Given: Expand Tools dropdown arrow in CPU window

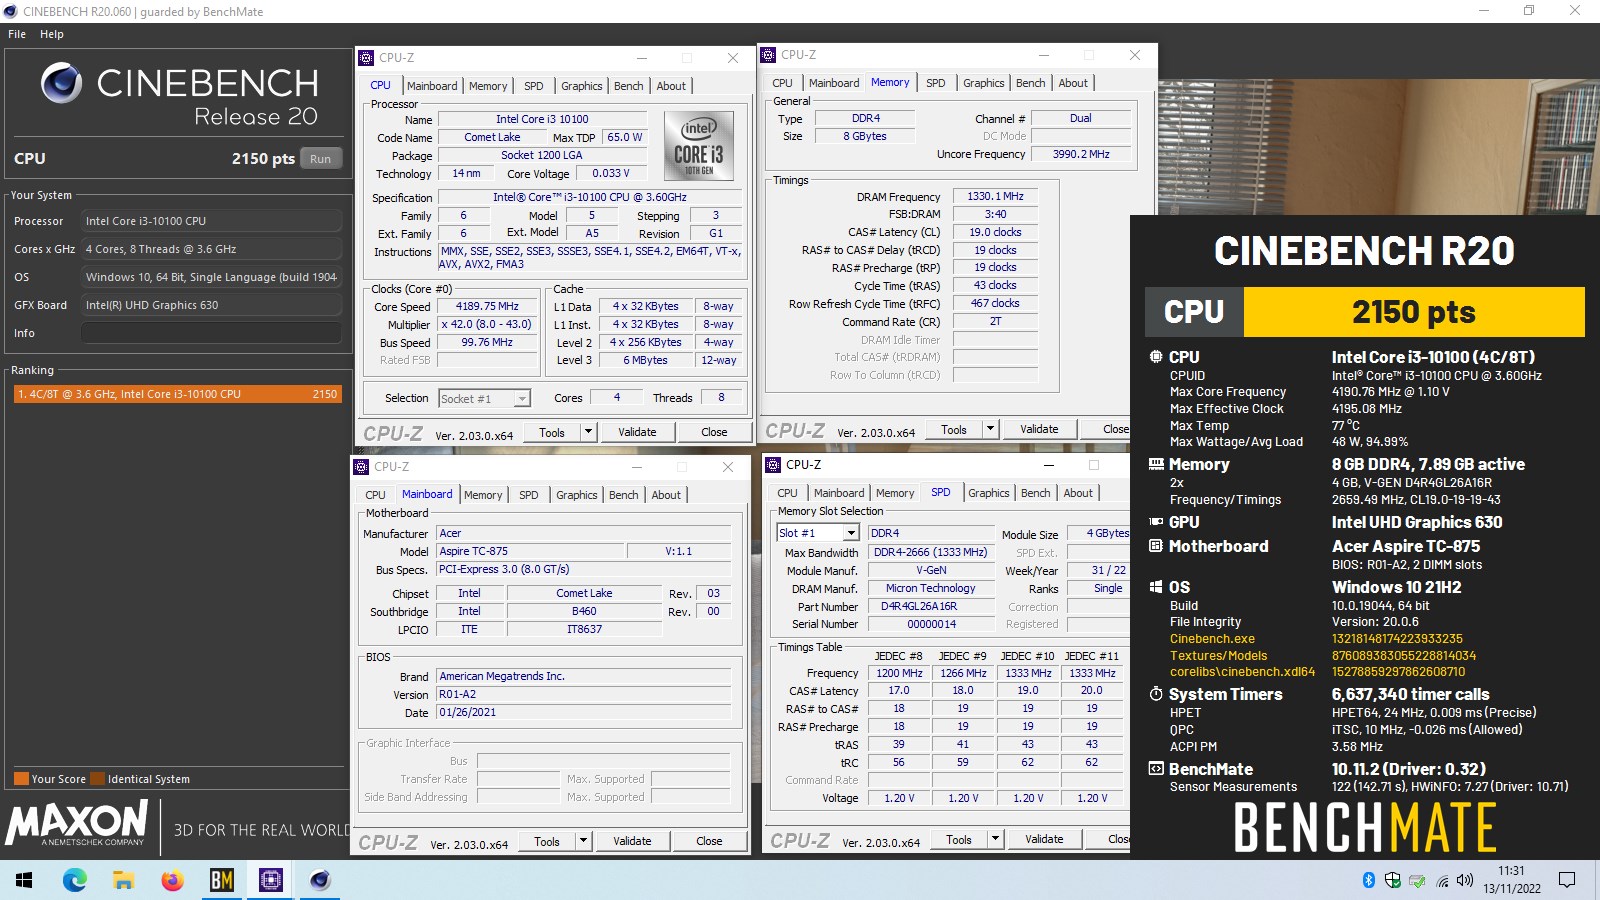Looking at the screenshot, I should (x=588, y=432).
